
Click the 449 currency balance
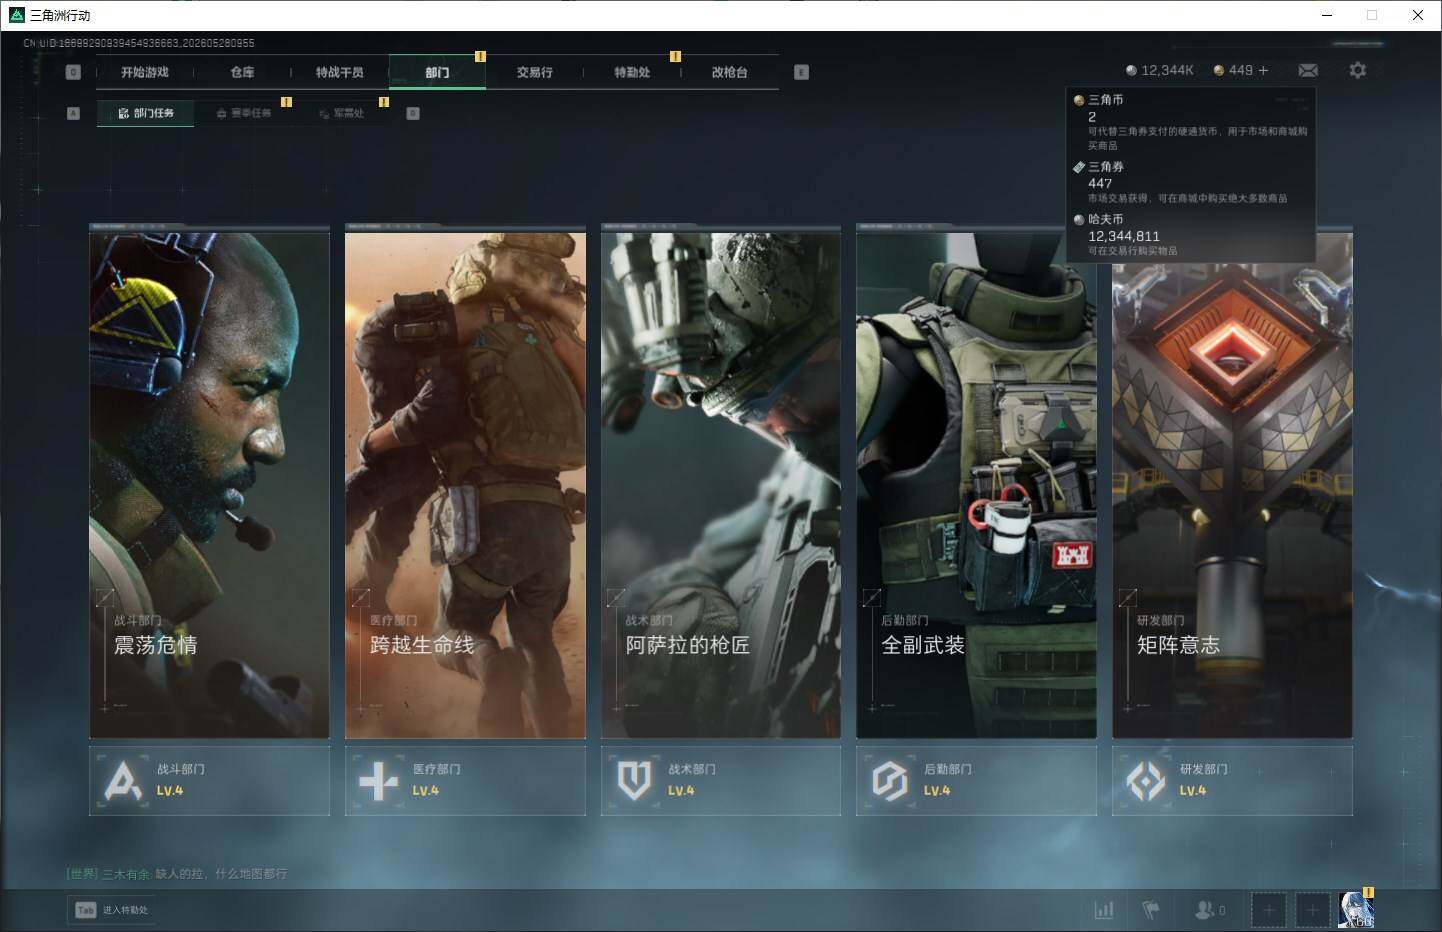click(1241, 70)
